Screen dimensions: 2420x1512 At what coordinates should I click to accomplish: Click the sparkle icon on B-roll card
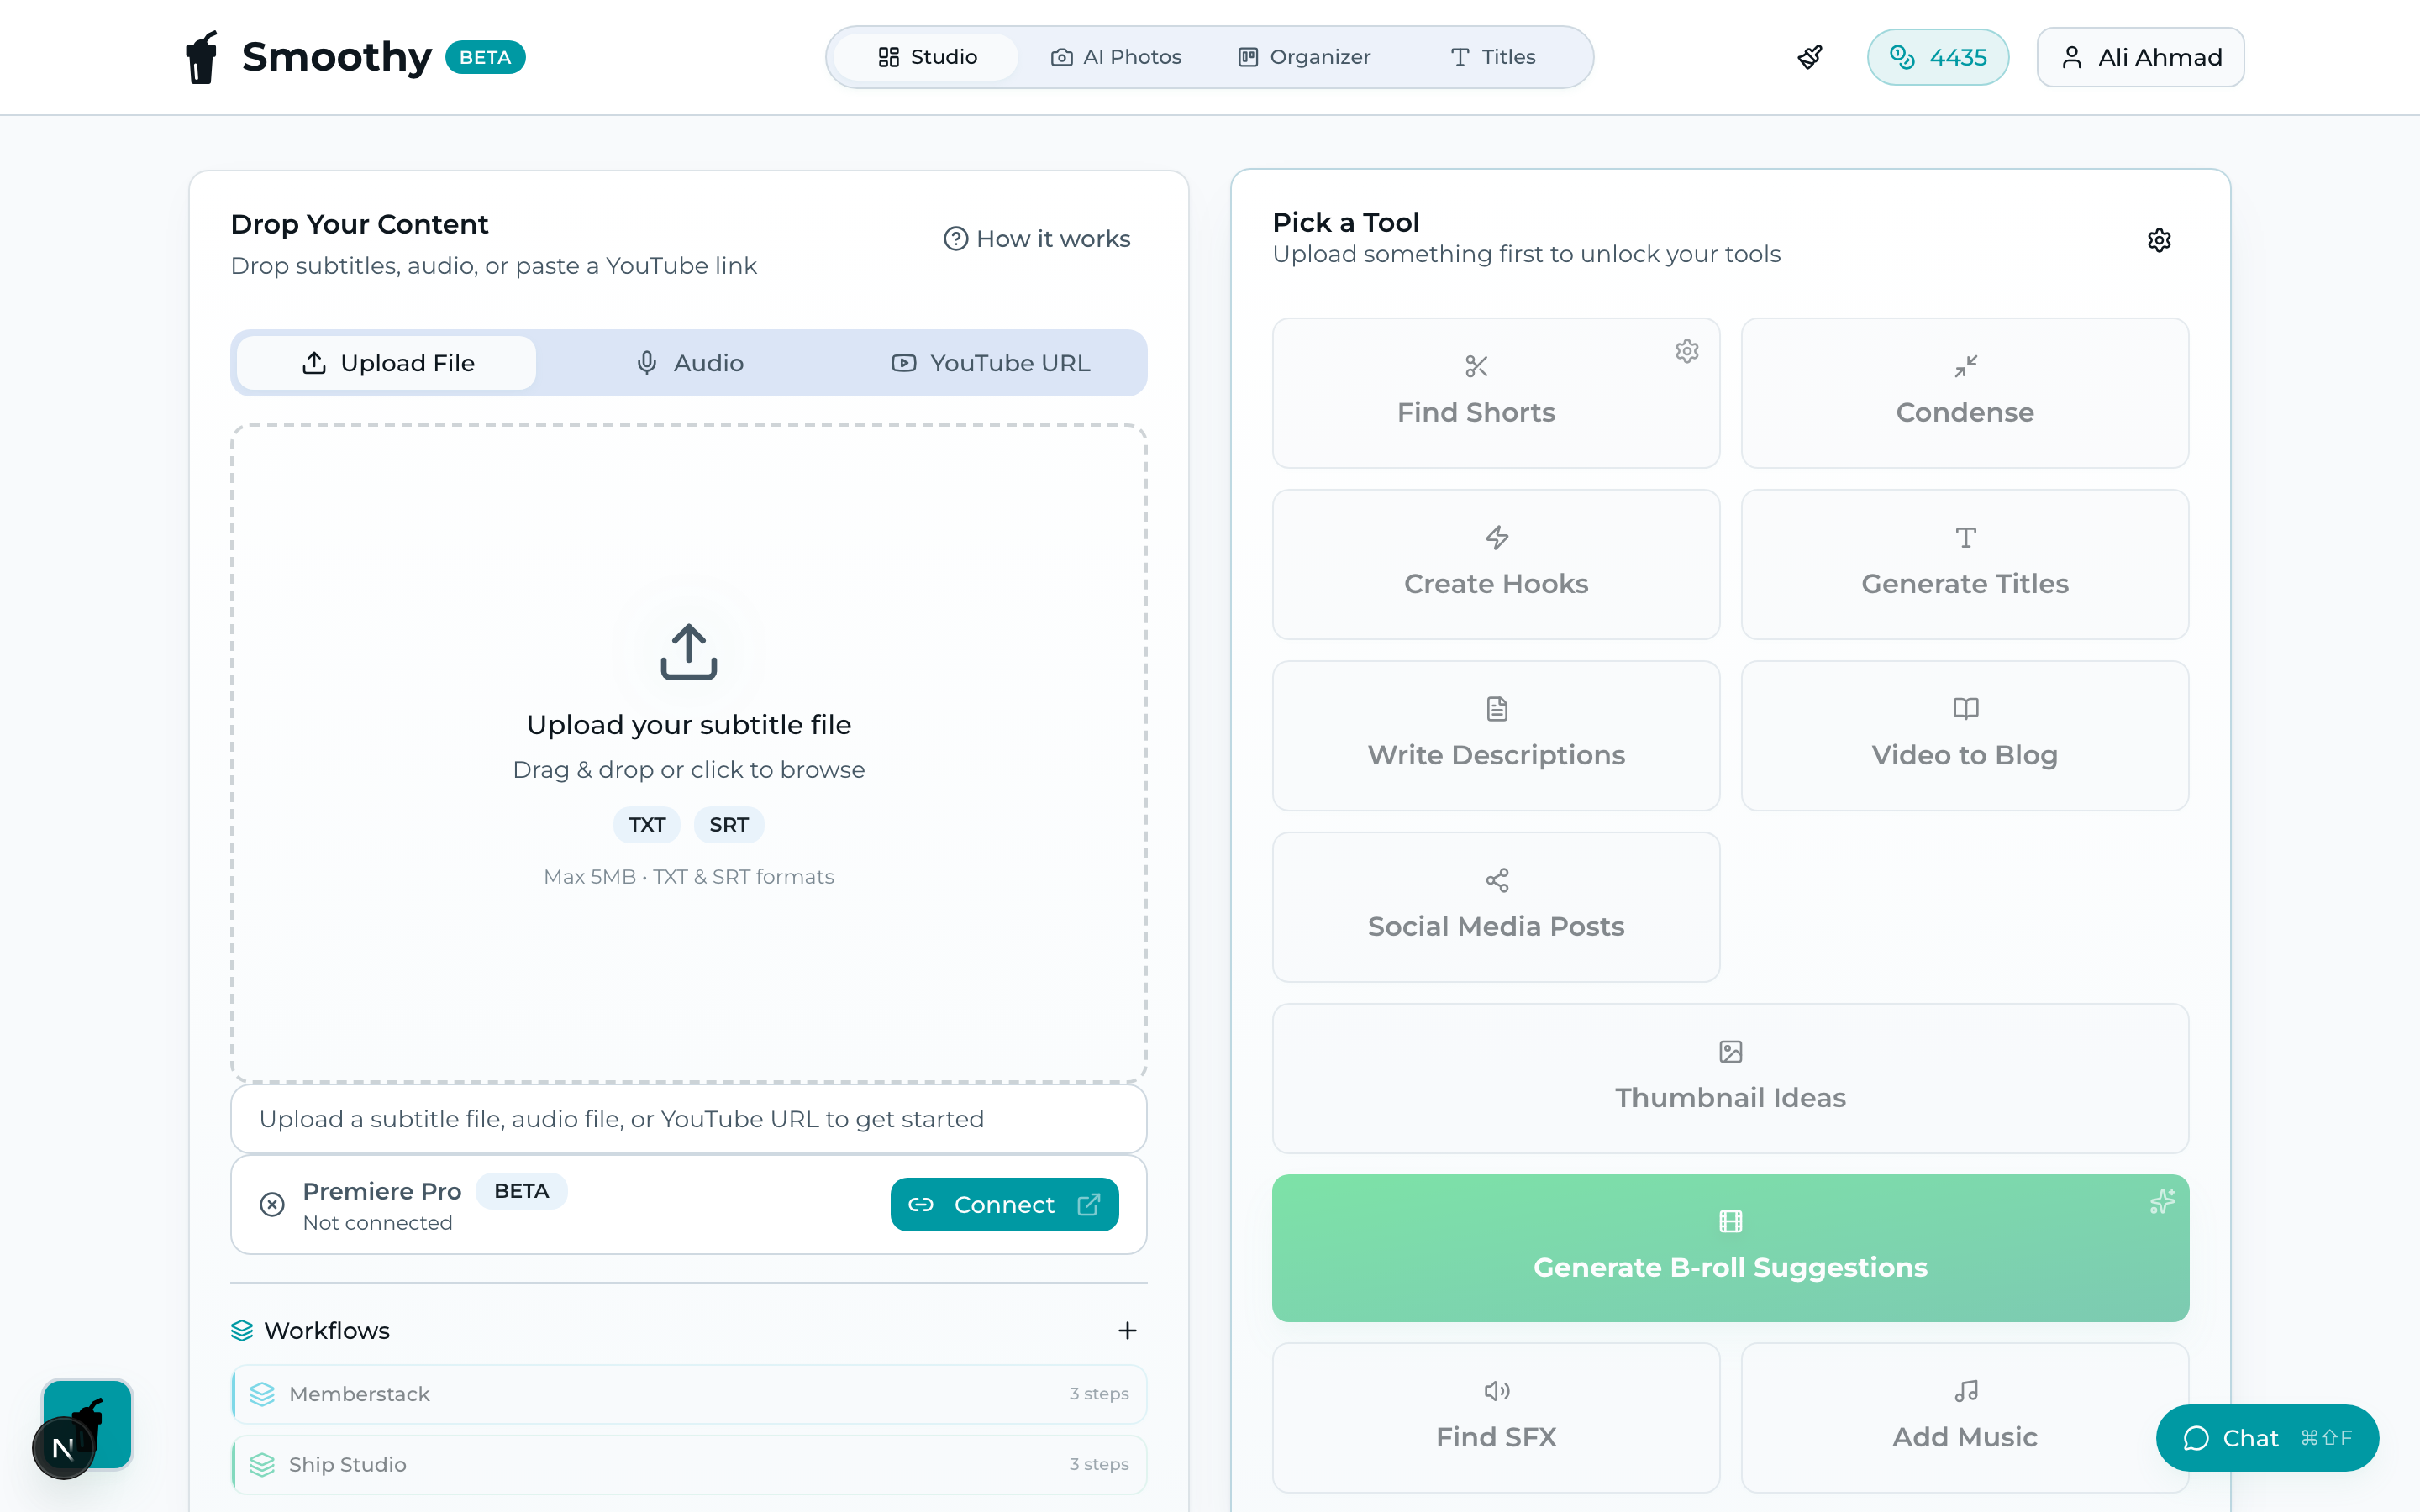(x=2162, y=1201)
